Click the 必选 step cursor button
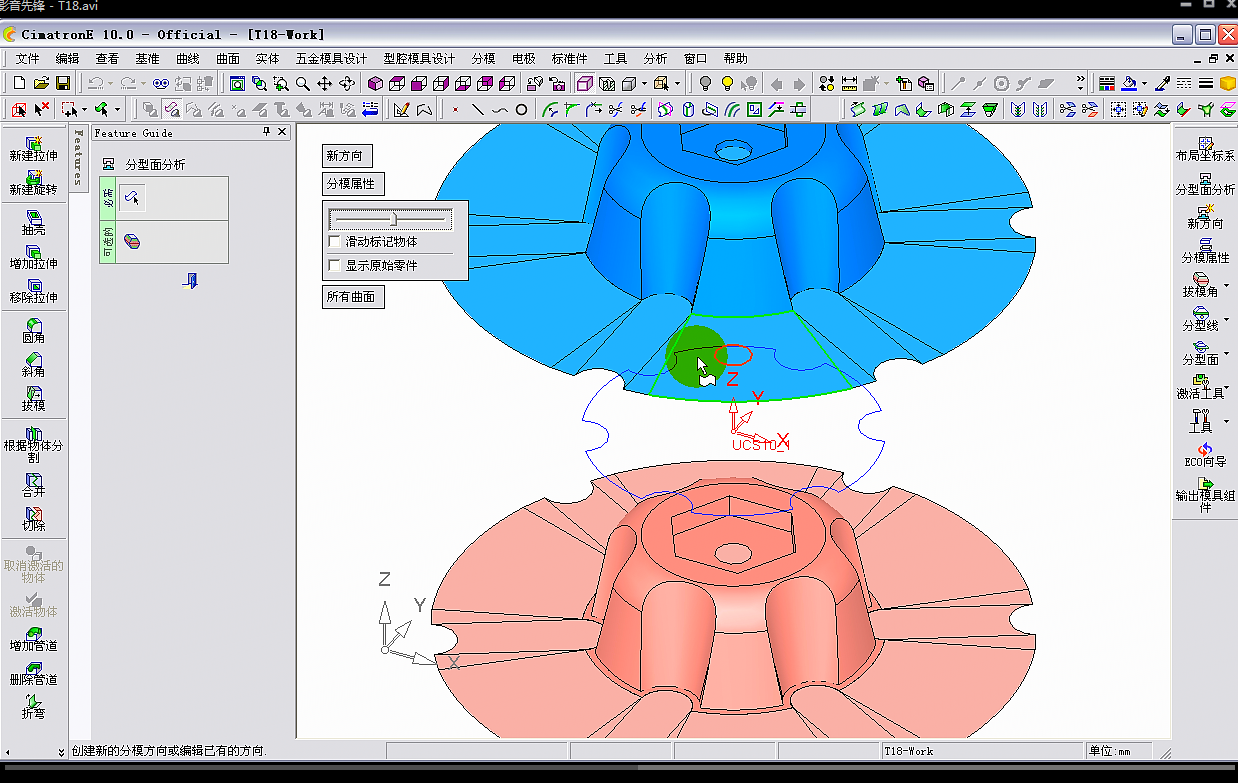Image resolution: width=1238 pixels, height=783 pixels. [131, 199]
